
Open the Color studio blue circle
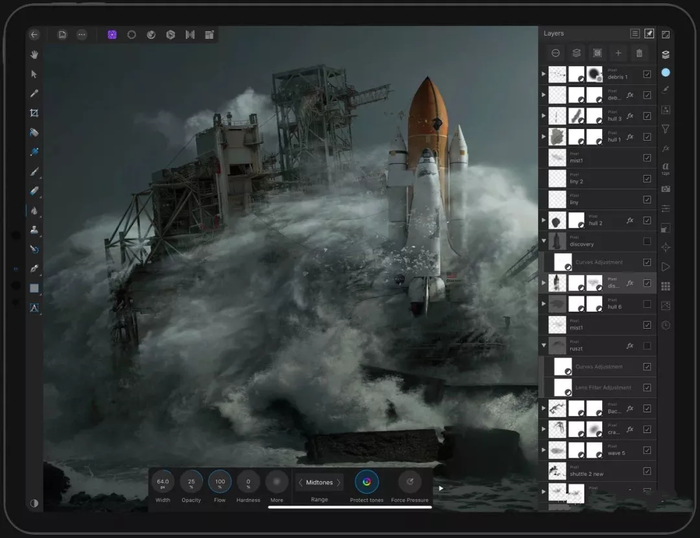(666, 72)
